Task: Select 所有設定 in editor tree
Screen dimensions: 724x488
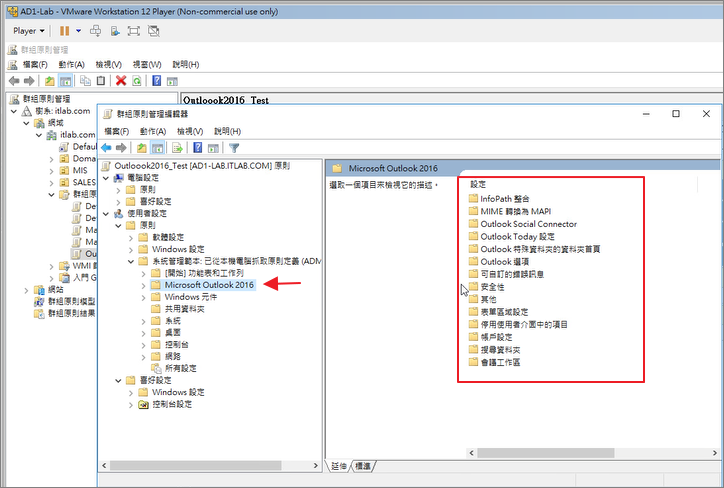Action: [181, 368]
